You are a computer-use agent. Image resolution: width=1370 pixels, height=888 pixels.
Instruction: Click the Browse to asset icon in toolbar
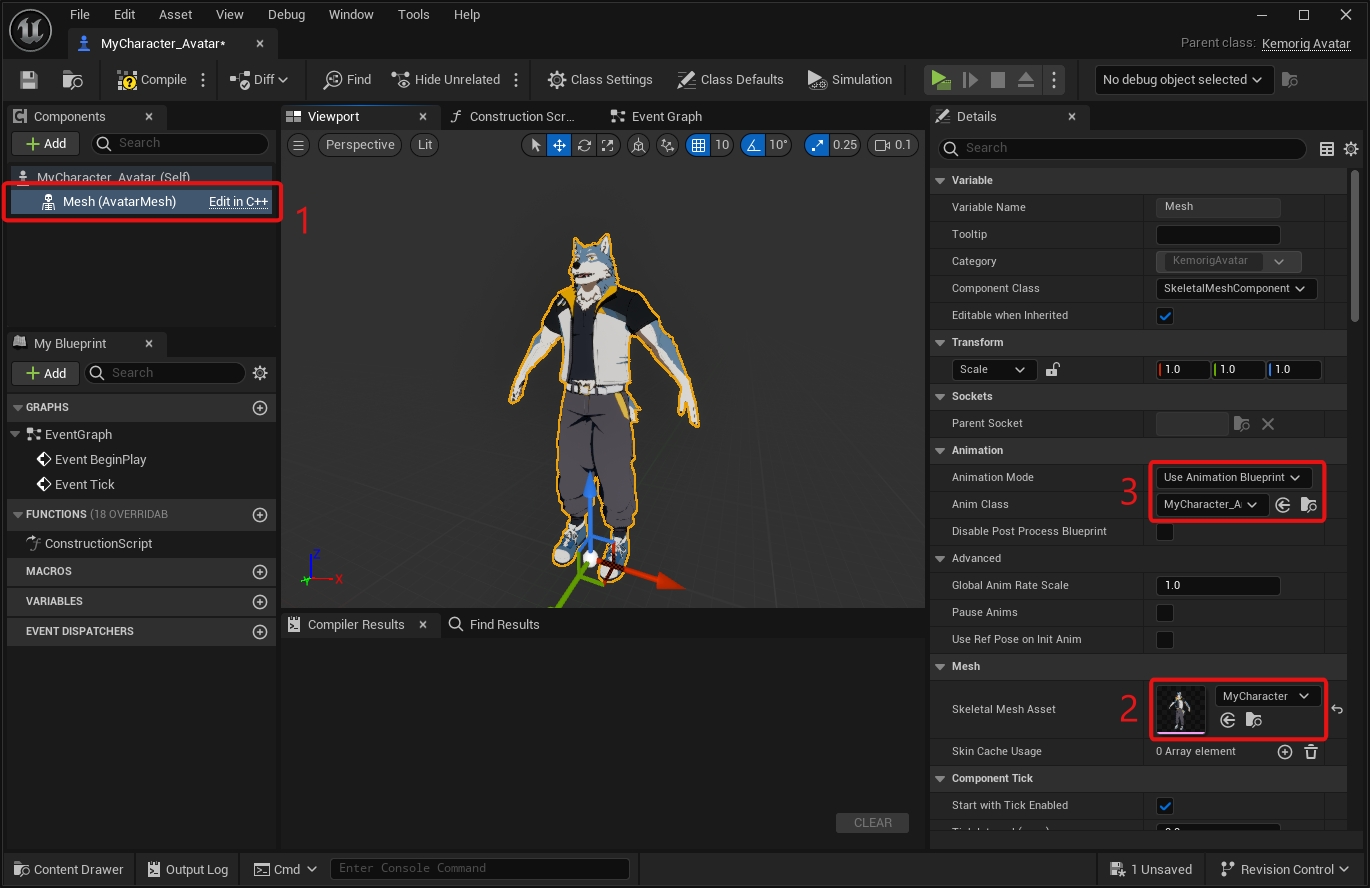pos(72,80)
